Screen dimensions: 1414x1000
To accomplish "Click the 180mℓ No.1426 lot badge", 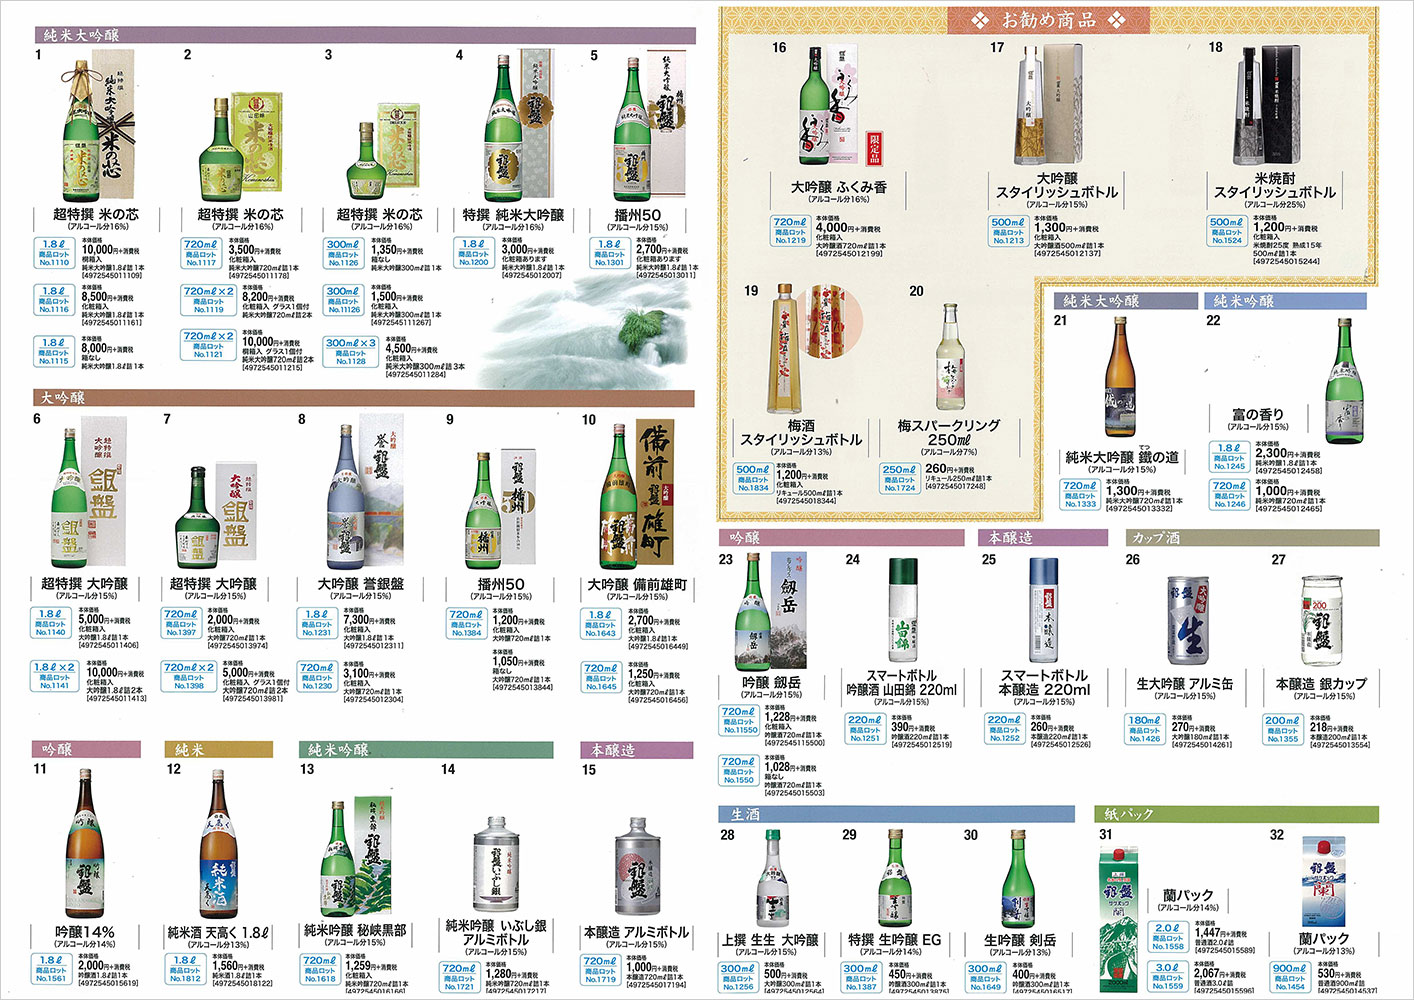I will tap(1145, 728).
